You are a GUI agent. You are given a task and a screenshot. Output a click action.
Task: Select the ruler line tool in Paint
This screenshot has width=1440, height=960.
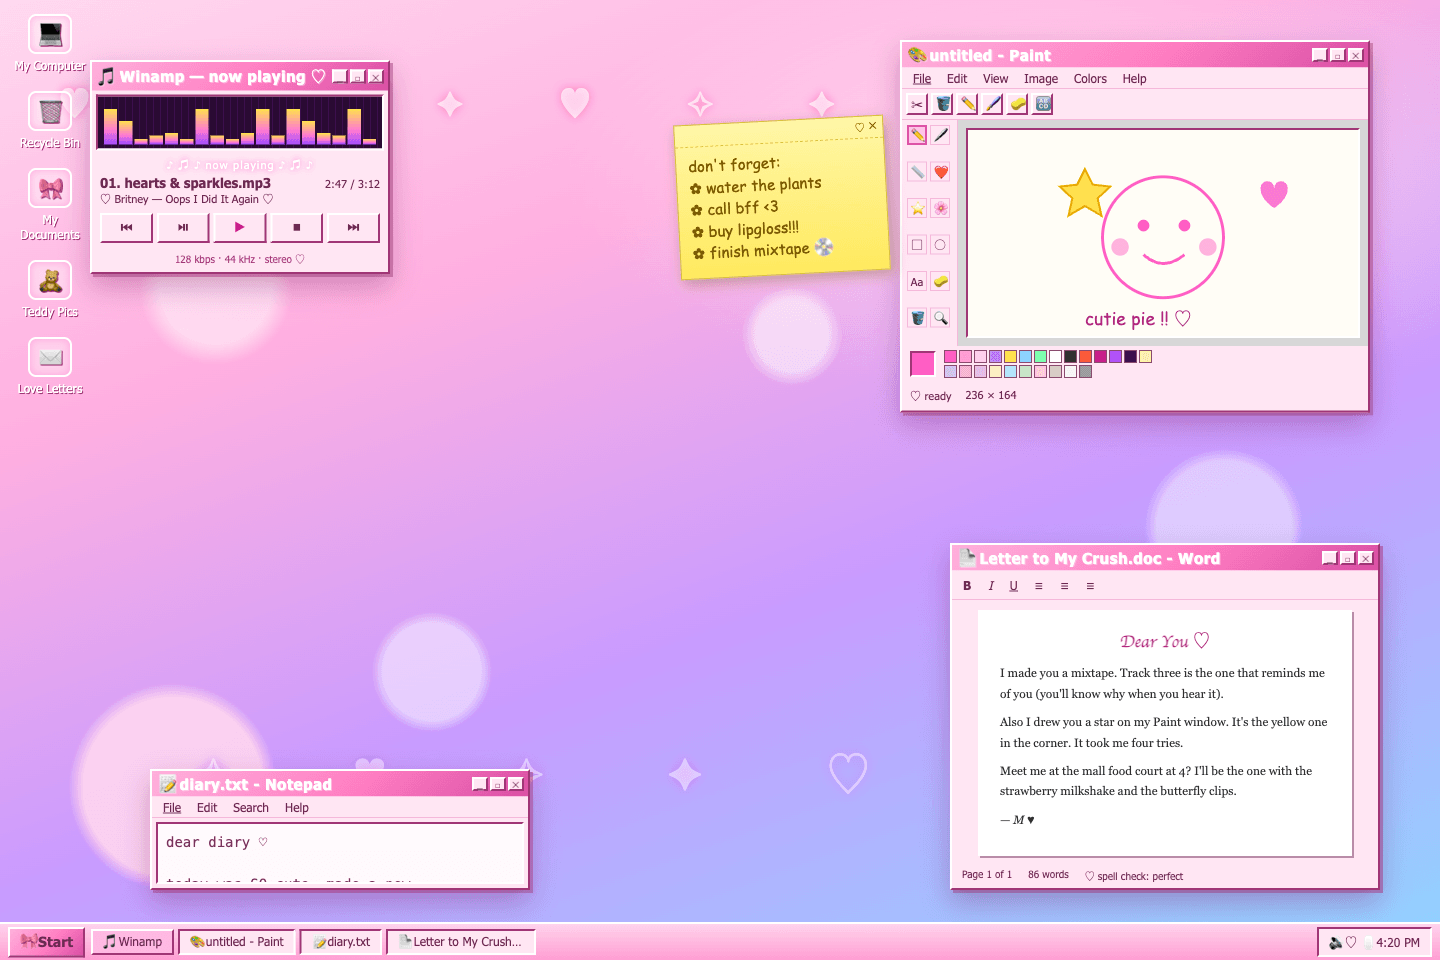[917, 172]
